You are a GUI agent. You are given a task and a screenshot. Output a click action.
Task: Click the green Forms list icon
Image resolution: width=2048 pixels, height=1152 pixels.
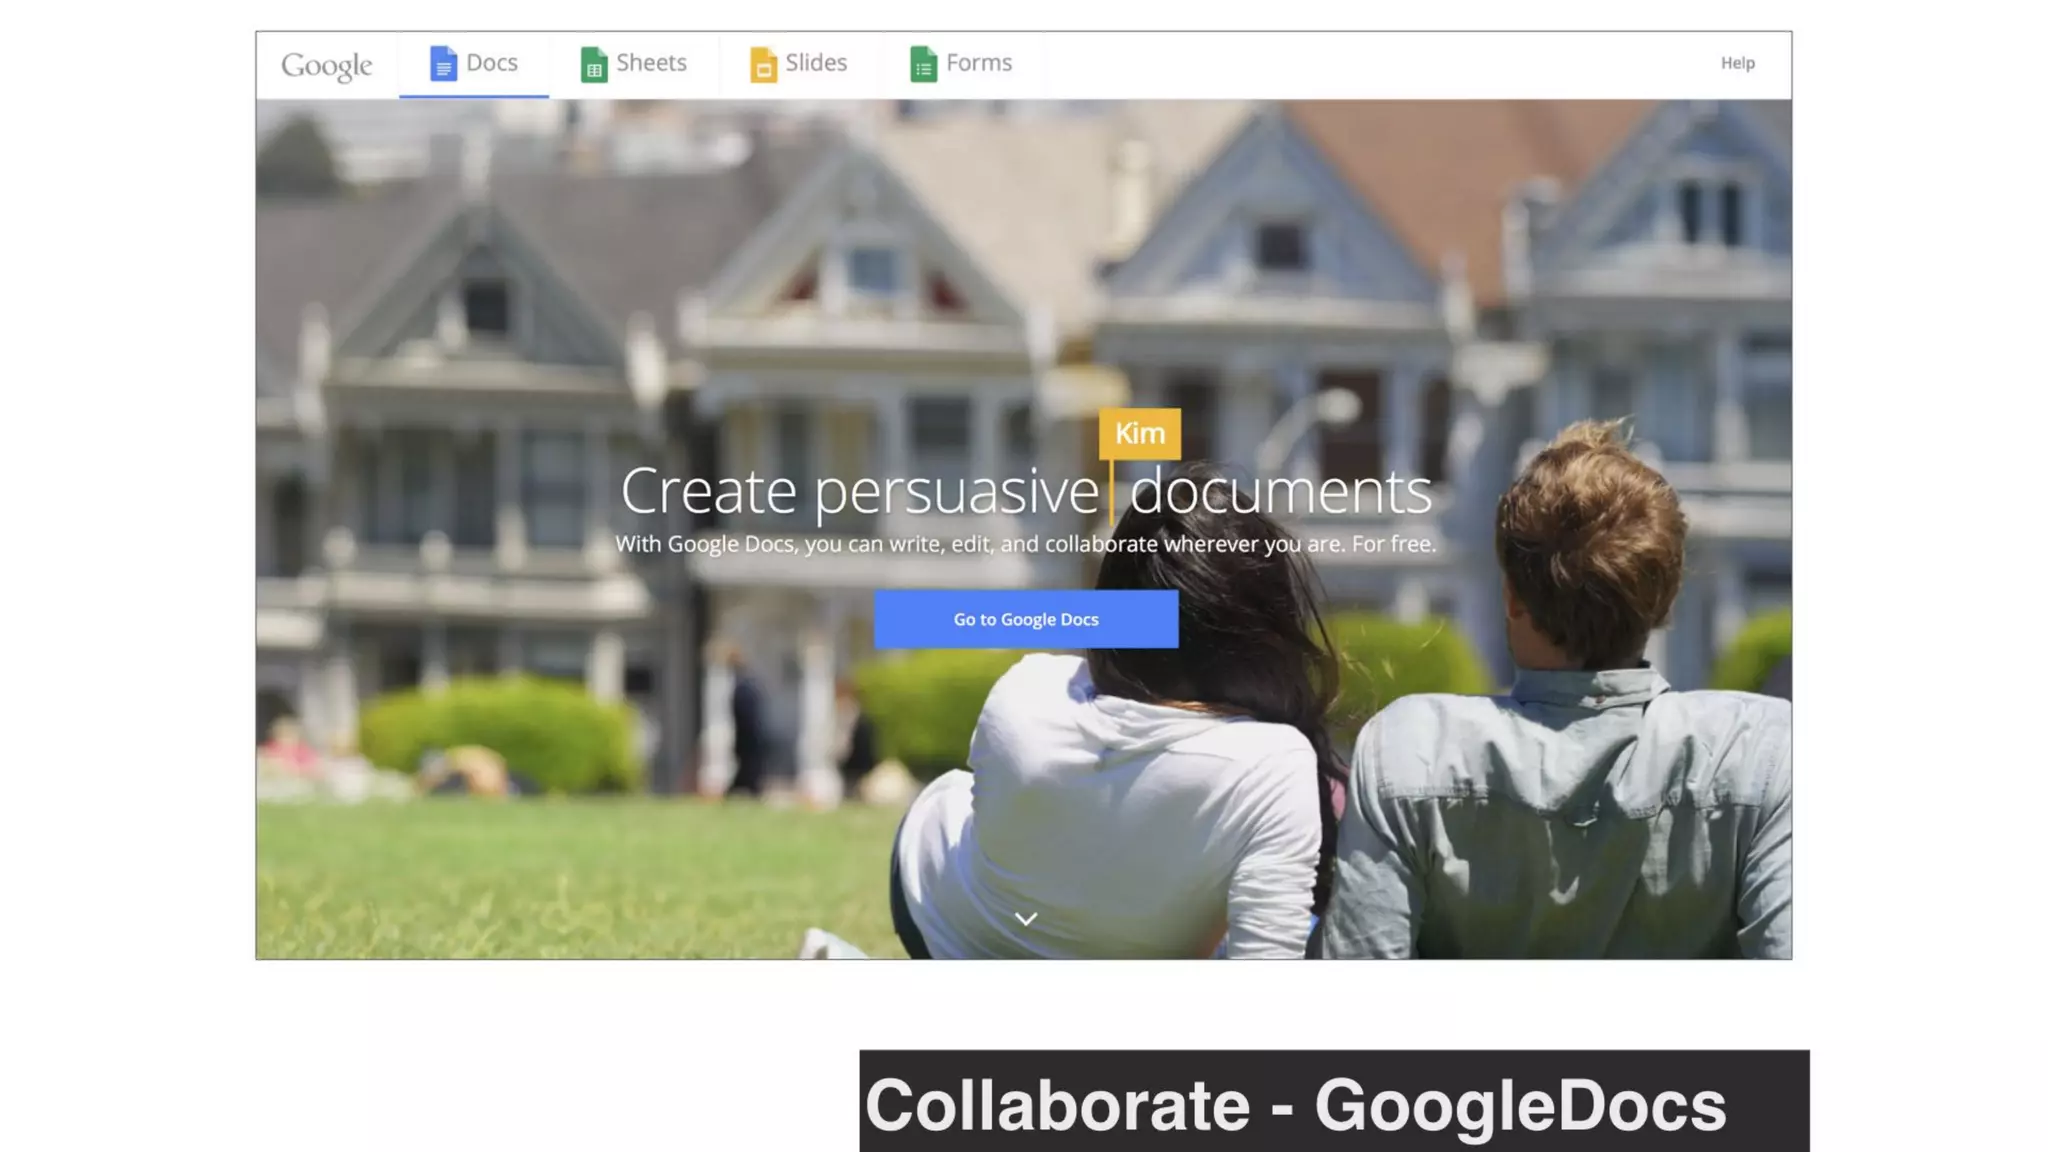[923, 65]
